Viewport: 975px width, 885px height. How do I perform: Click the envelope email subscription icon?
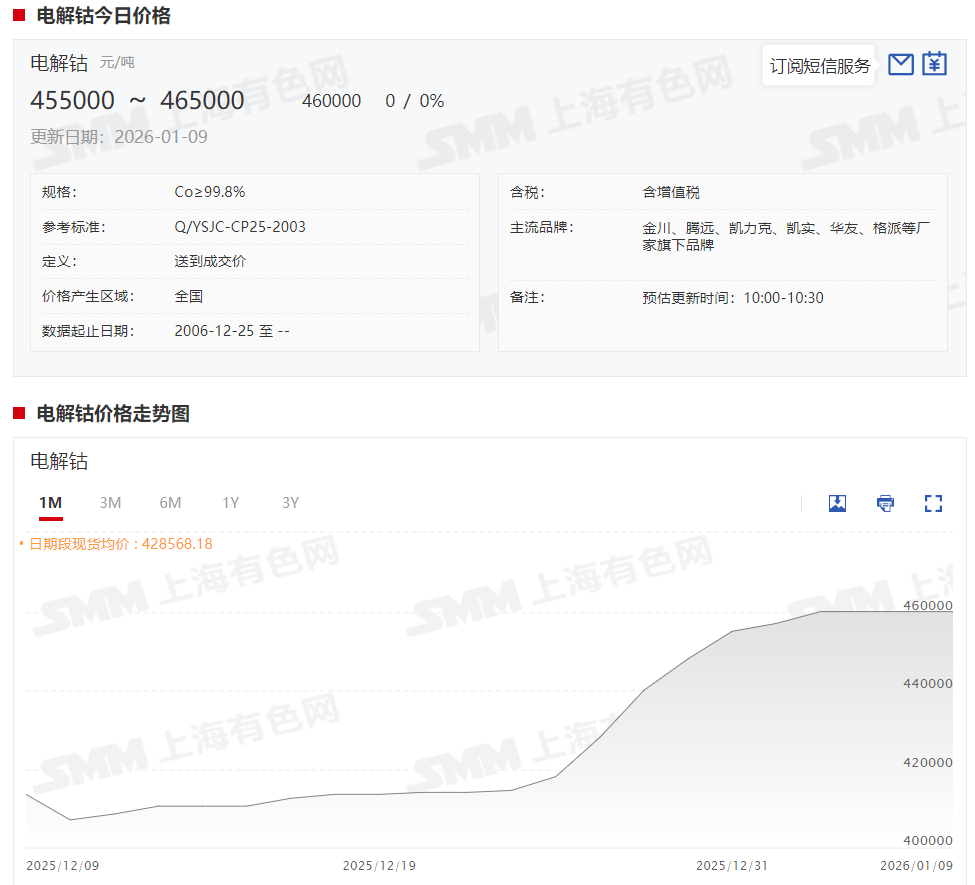tap(901, 65)
